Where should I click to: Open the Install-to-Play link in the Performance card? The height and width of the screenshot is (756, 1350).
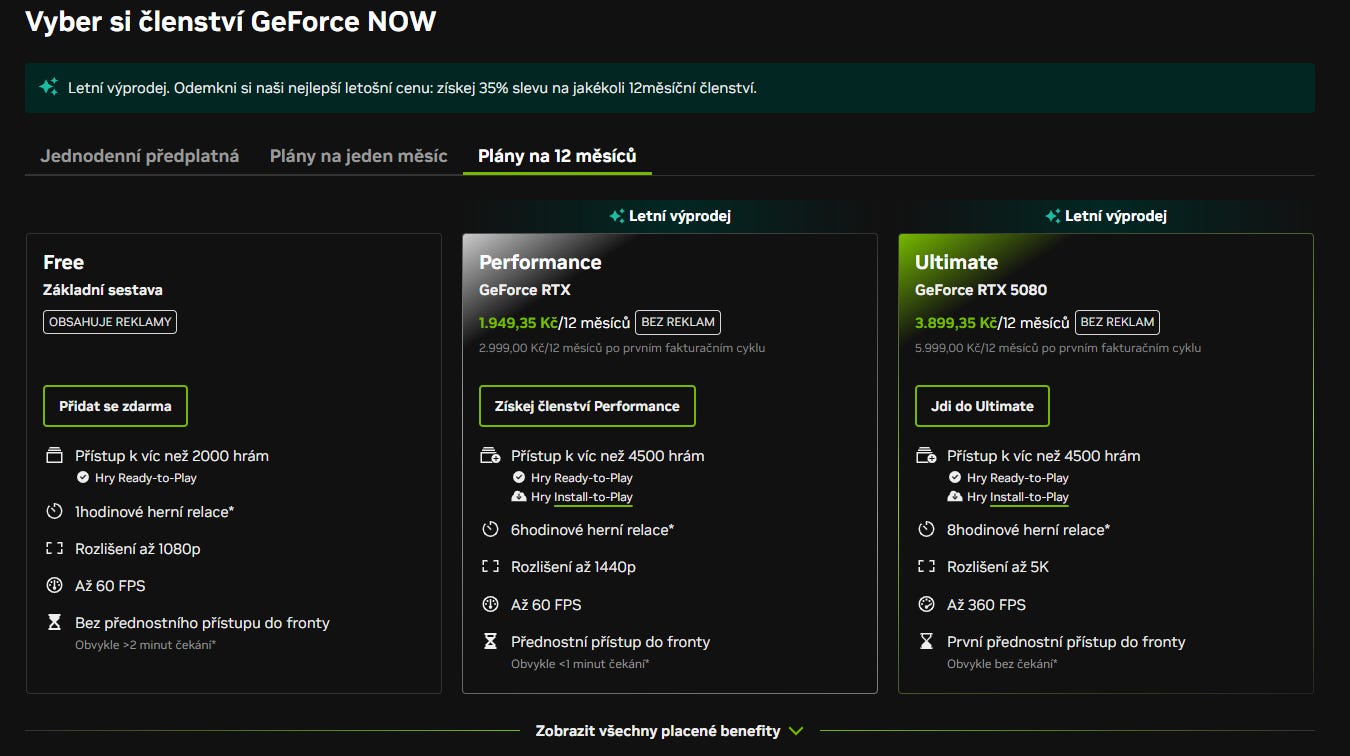pyautogui.click(x=594, y=497)
